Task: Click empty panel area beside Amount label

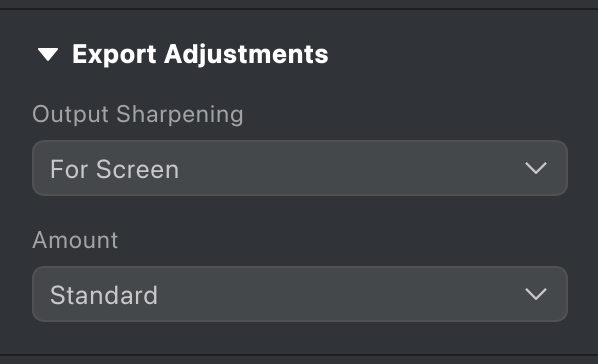Action: pyautogui.click(x=343, y=240)
